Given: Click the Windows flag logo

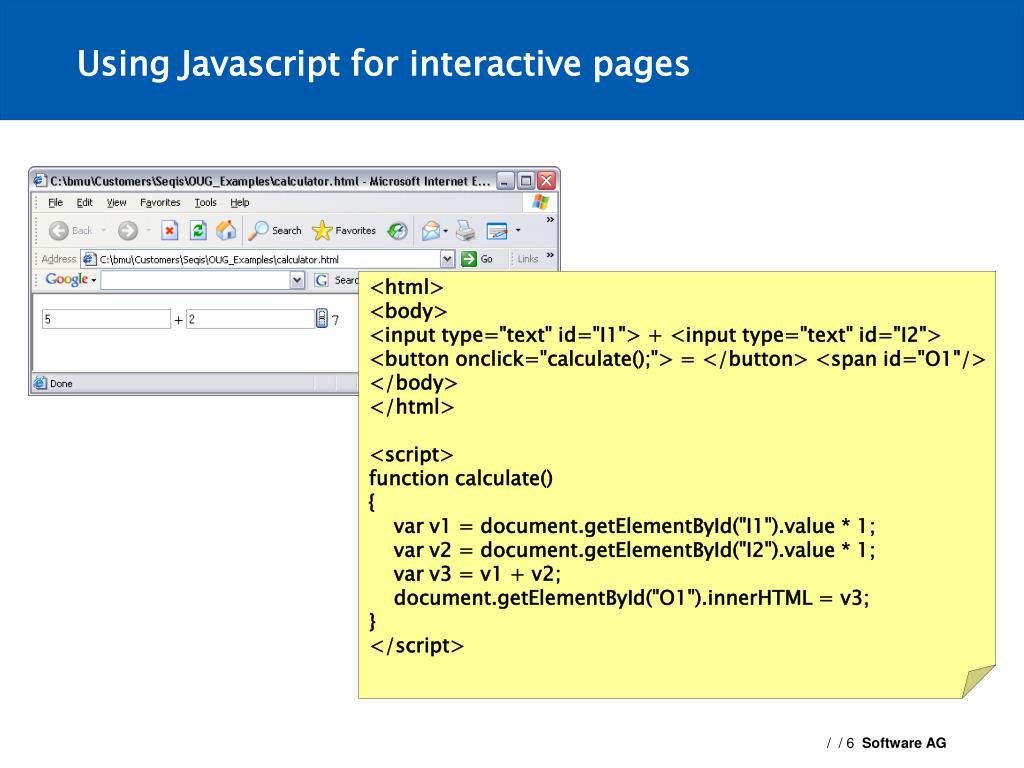Looking at the screenshot, I should (540, 202).
